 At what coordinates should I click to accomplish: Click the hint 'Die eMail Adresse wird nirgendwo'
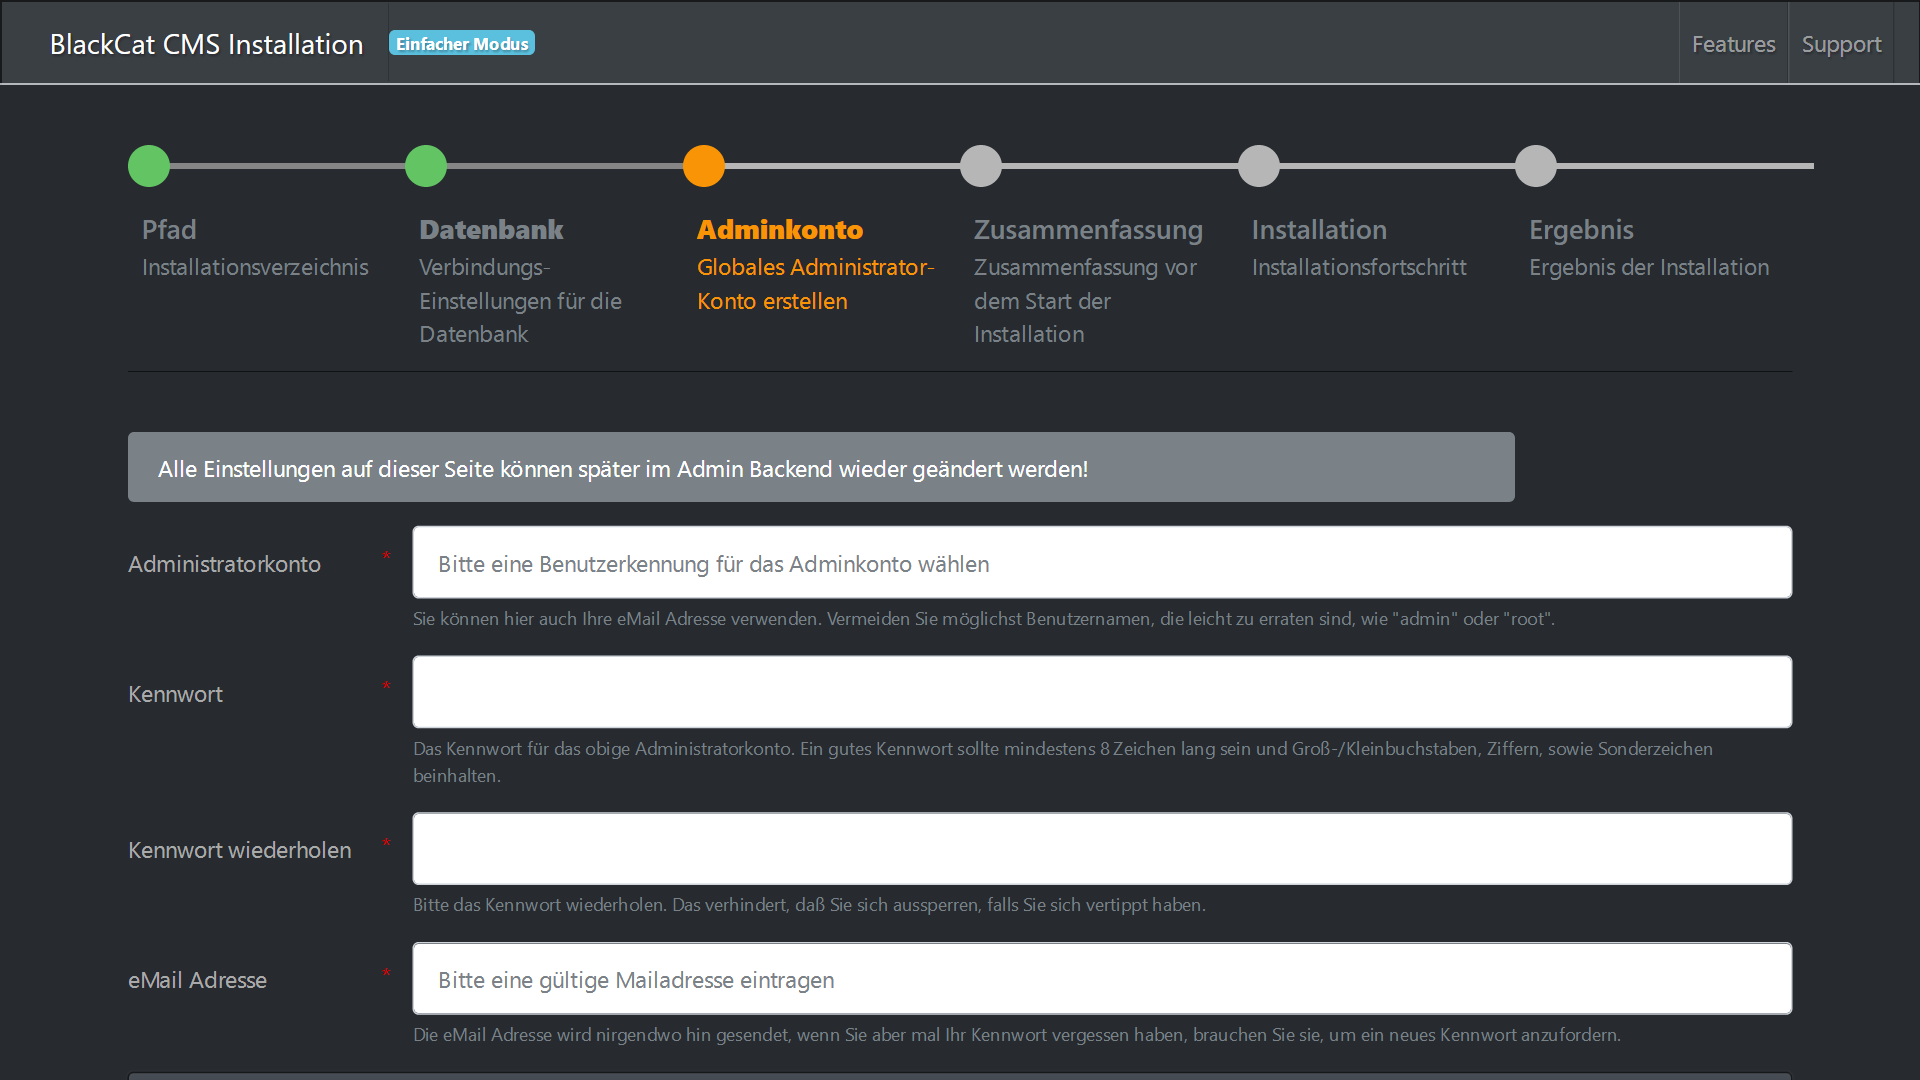pyautogui.click(x=1017, y=1035)
